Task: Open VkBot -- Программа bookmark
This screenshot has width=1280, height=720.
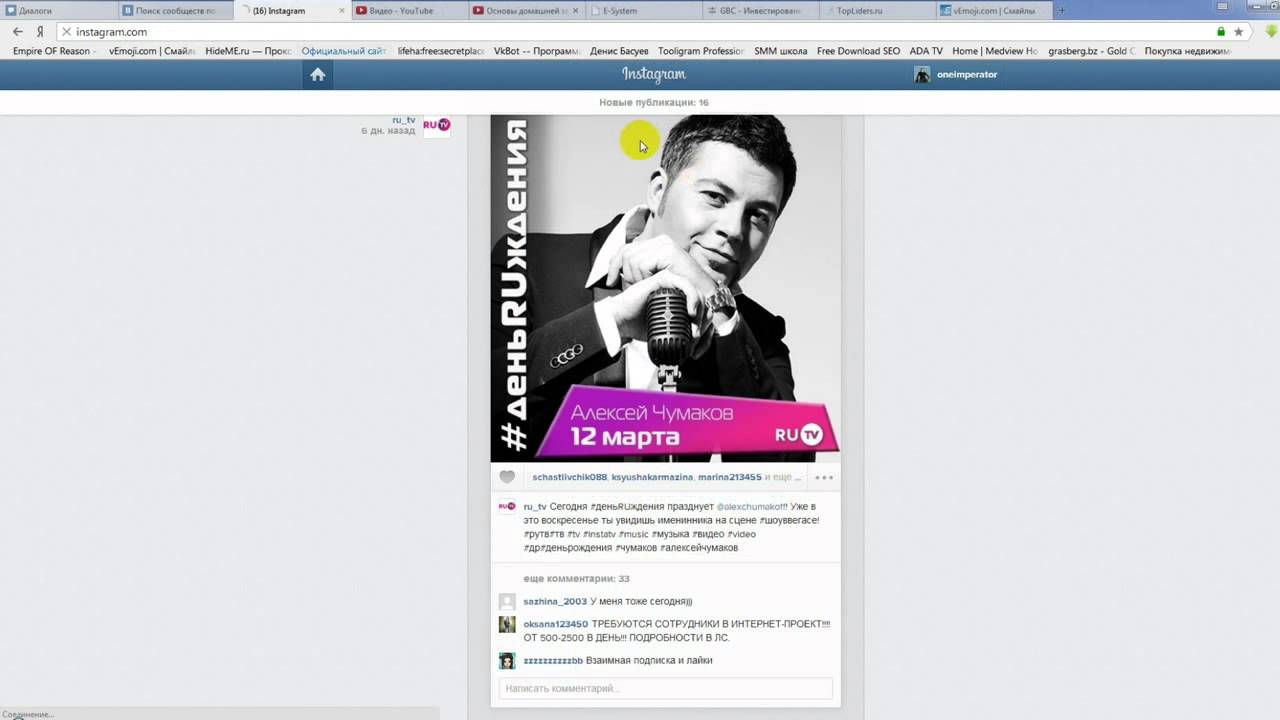Action: pyautogui.click(x=537, y=51)
